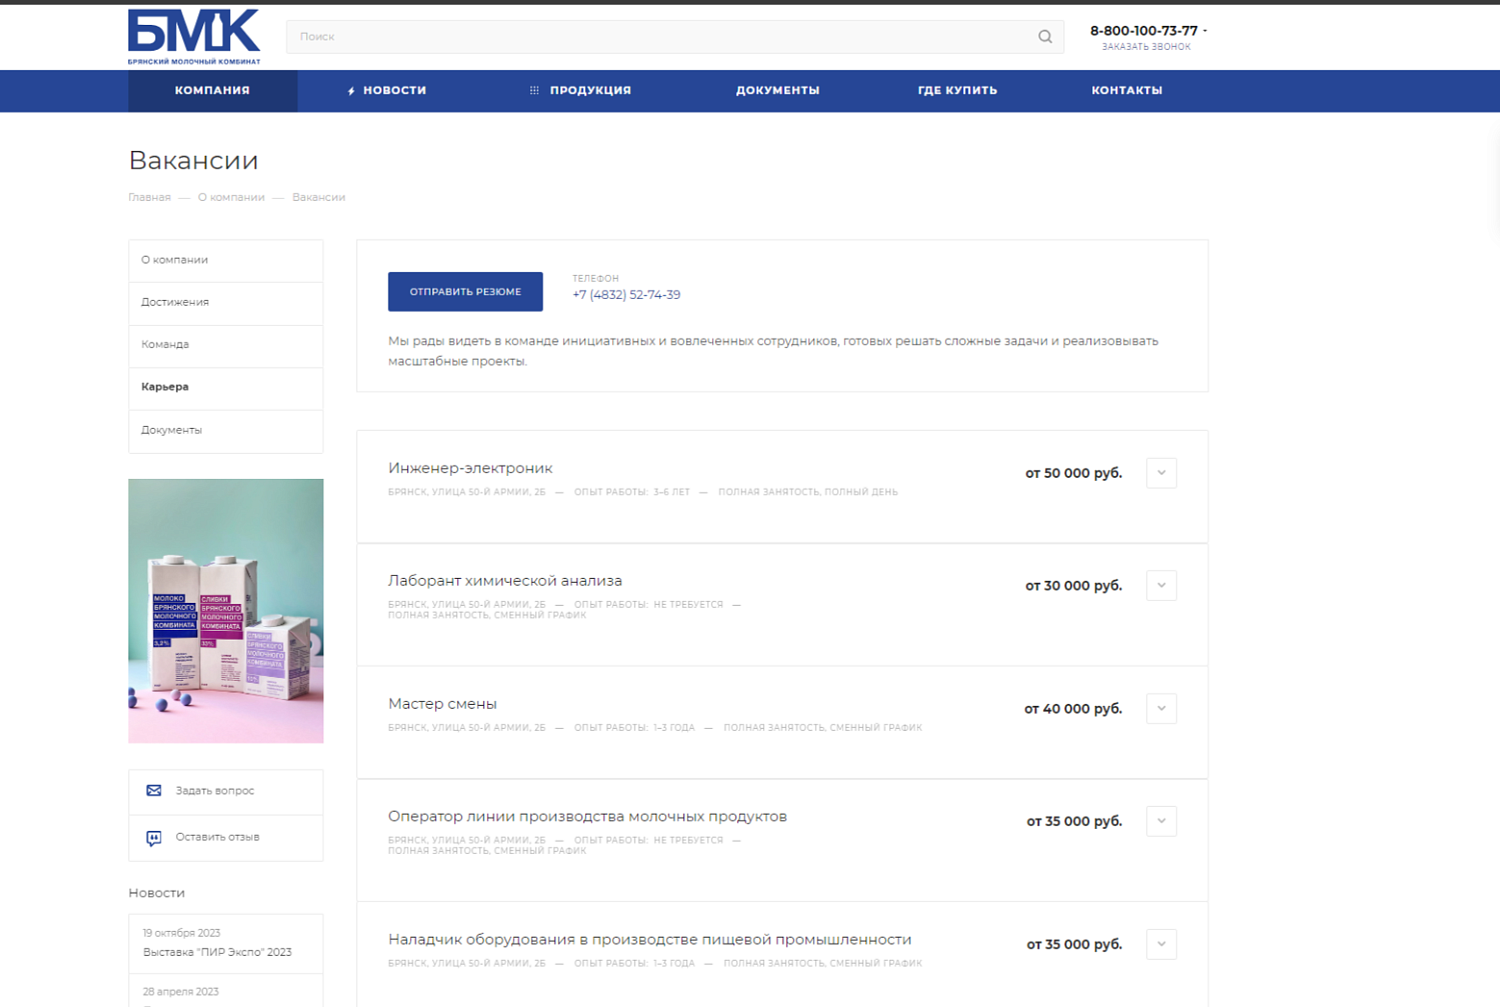Click the BMK logo in the header
This screenshot has height=1007, width=1500.
[x=194, y=36]
